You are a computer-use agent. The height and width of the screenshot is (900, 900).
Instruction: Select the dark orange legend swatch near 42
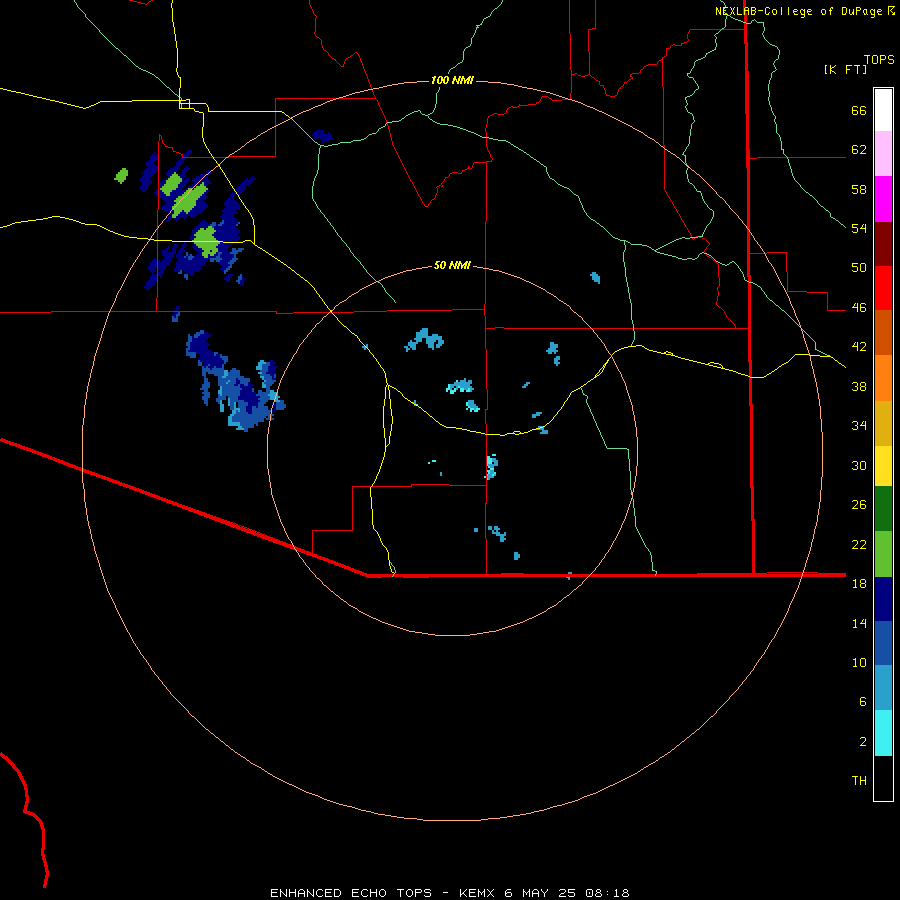[x=883, y=332]
